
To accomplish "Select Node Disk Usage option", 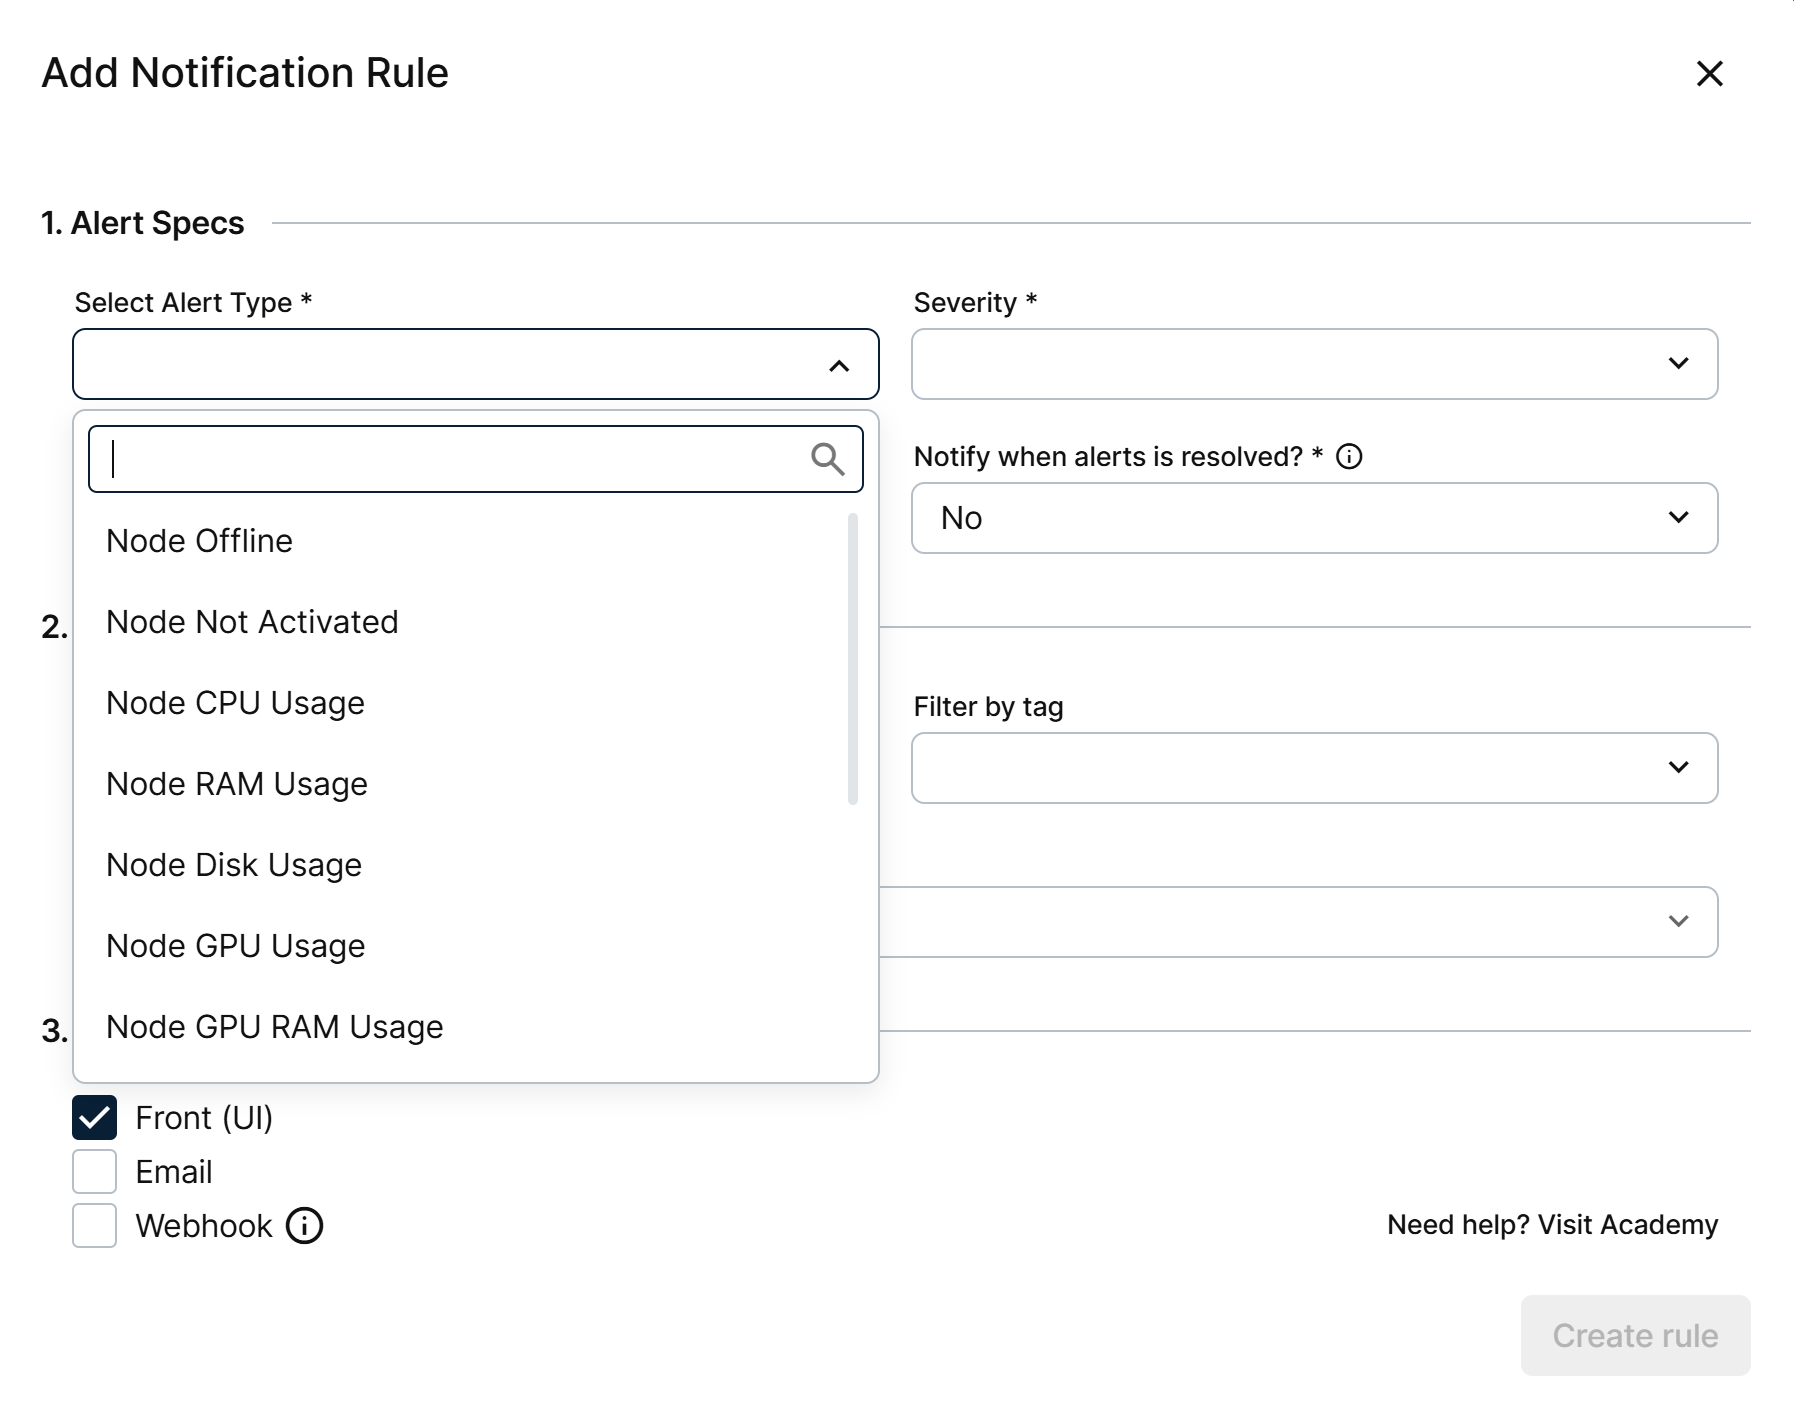I will [476, 865].
